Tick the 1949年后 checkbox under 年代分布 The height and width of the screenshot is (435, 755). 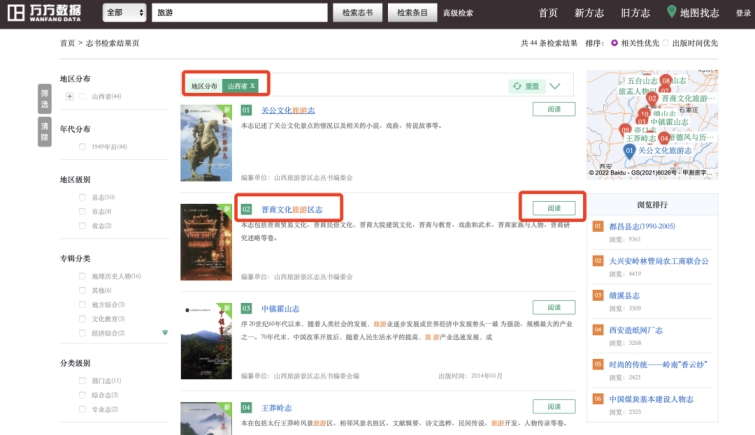coord(83,146)
